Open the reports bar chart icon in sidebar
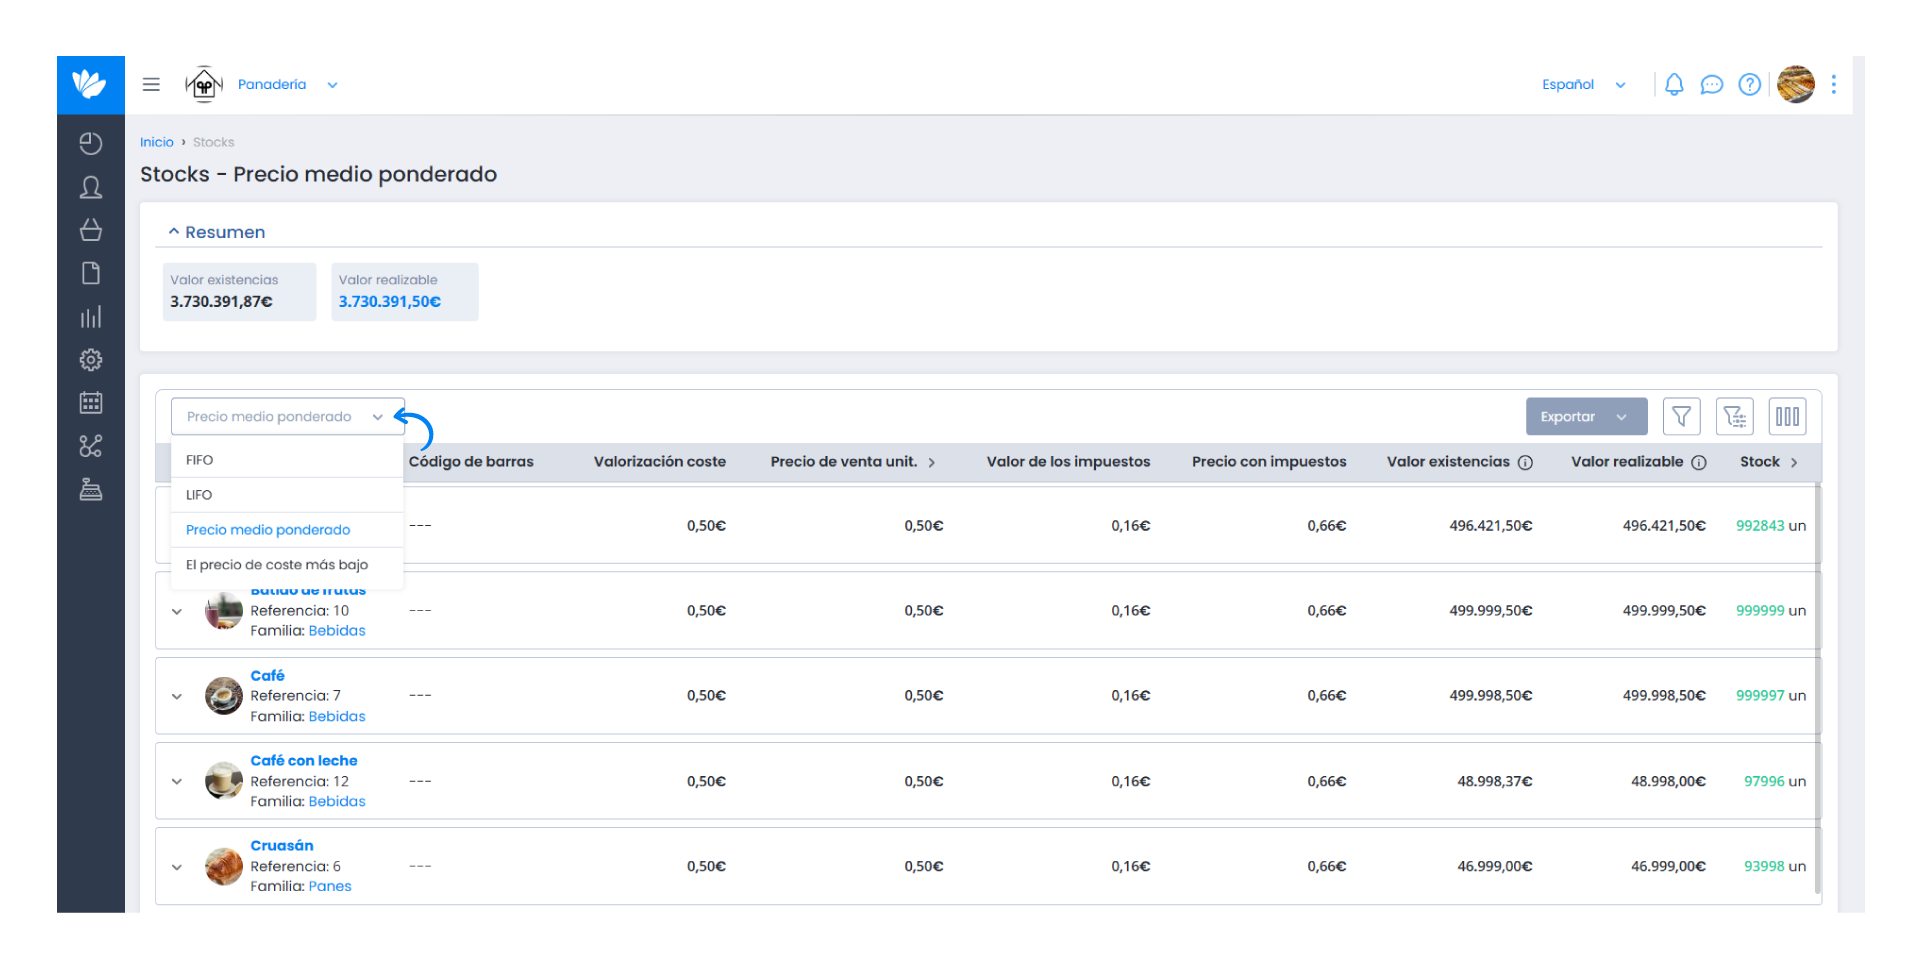 tap(91, 317)
